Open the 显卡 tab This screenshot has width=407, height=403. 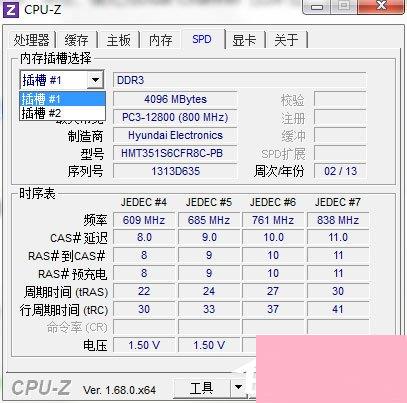click(x=244, y=40)
